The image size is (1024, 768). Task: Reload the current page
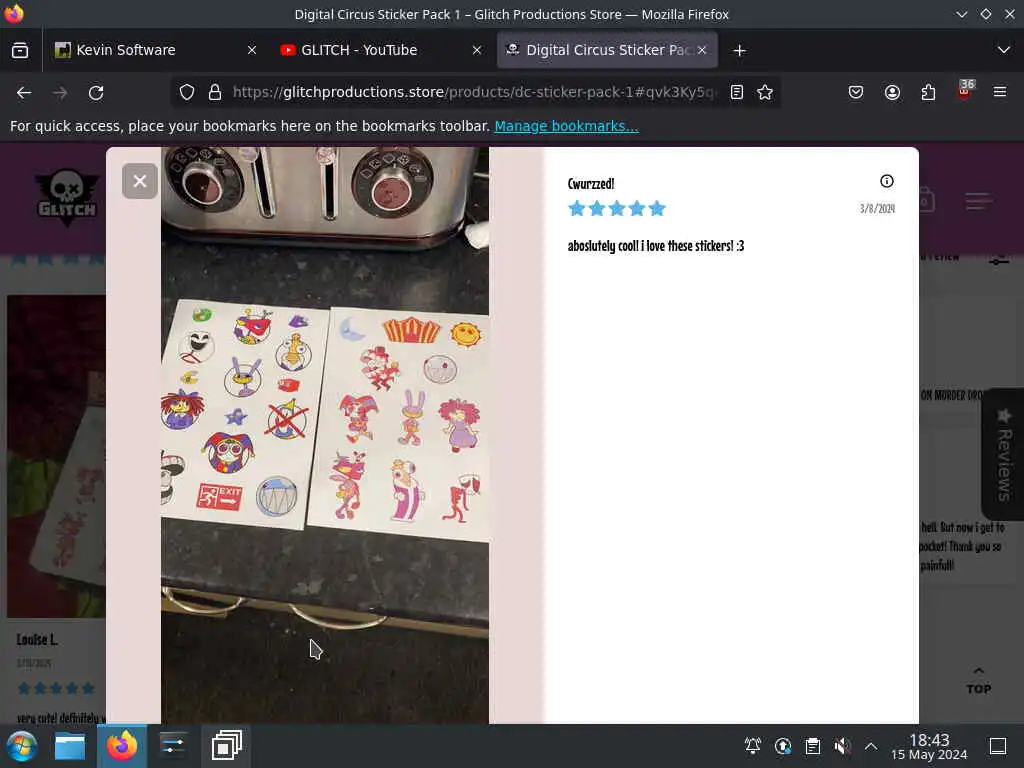pos(96,93)
